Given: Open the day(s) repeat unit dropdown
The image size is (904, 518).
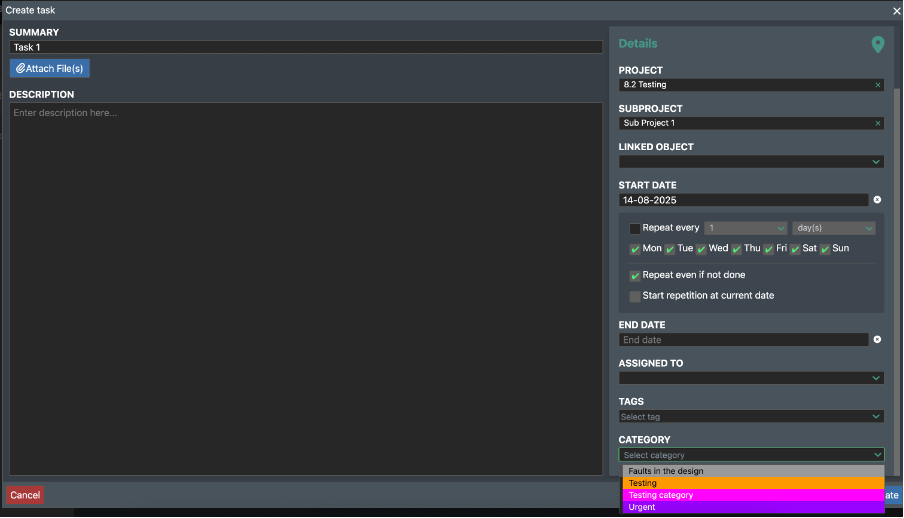Looking at the screenshot, I should click(x=834, y=228).
